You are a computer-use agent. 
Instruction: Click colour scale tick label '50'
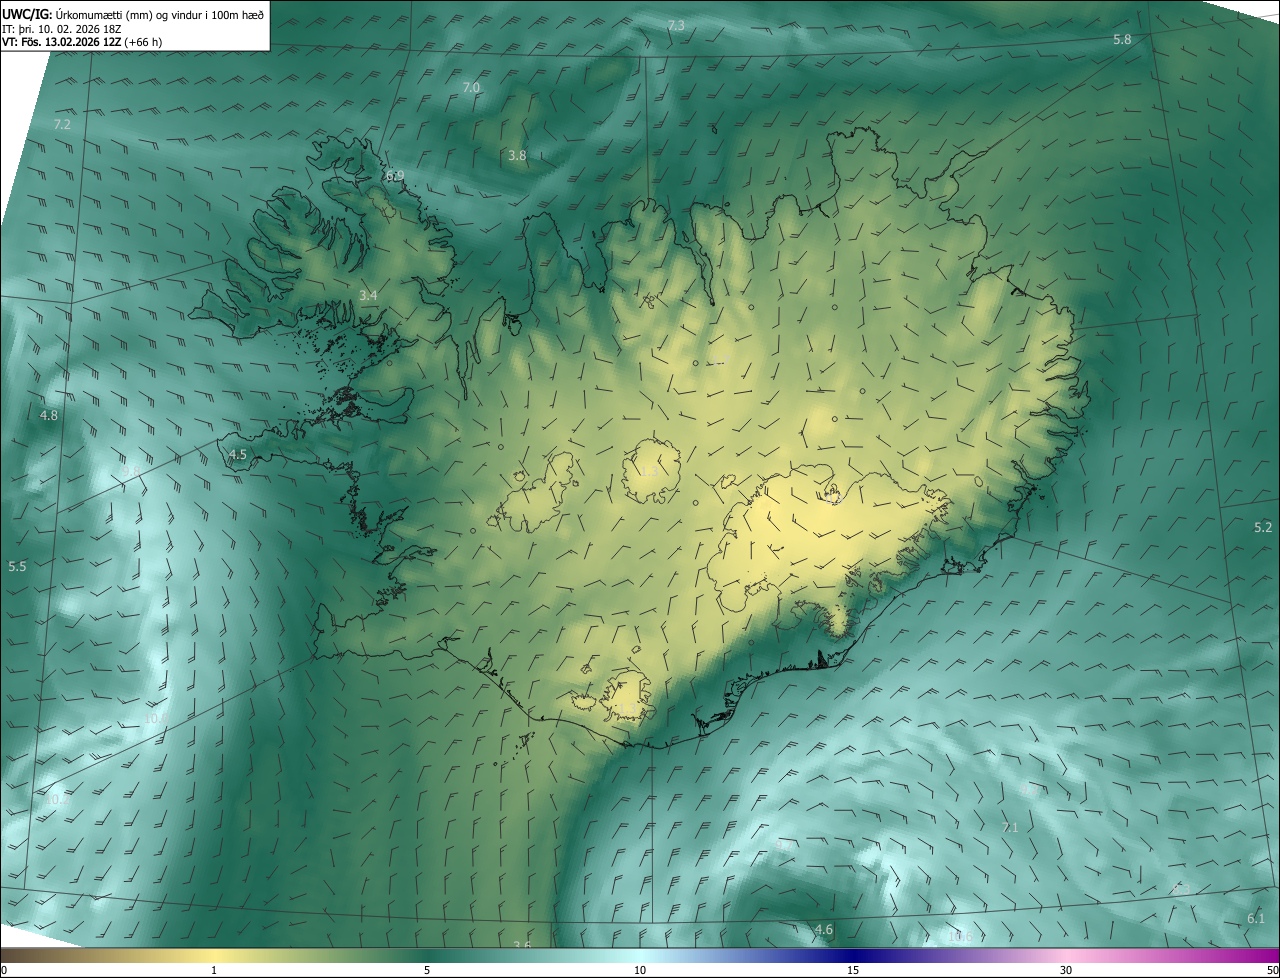pos(1272,970)
